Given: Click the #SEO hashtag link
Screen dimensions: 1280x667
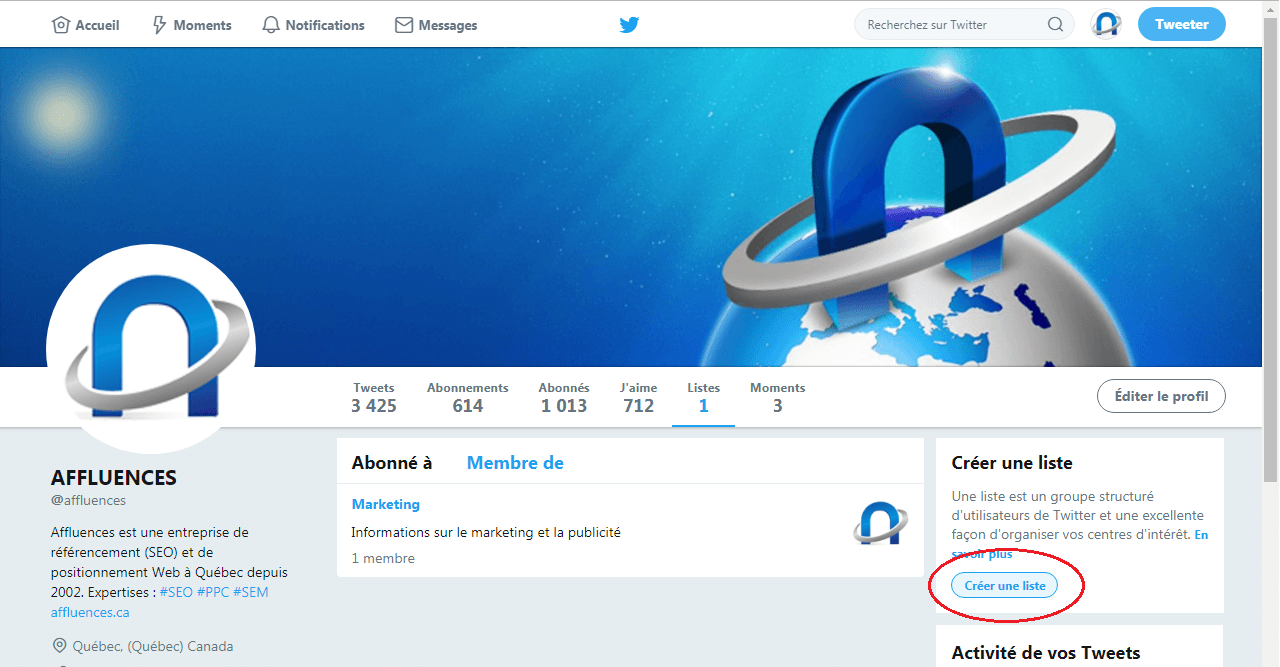Looking at the screenshot, I should [176, 592].
